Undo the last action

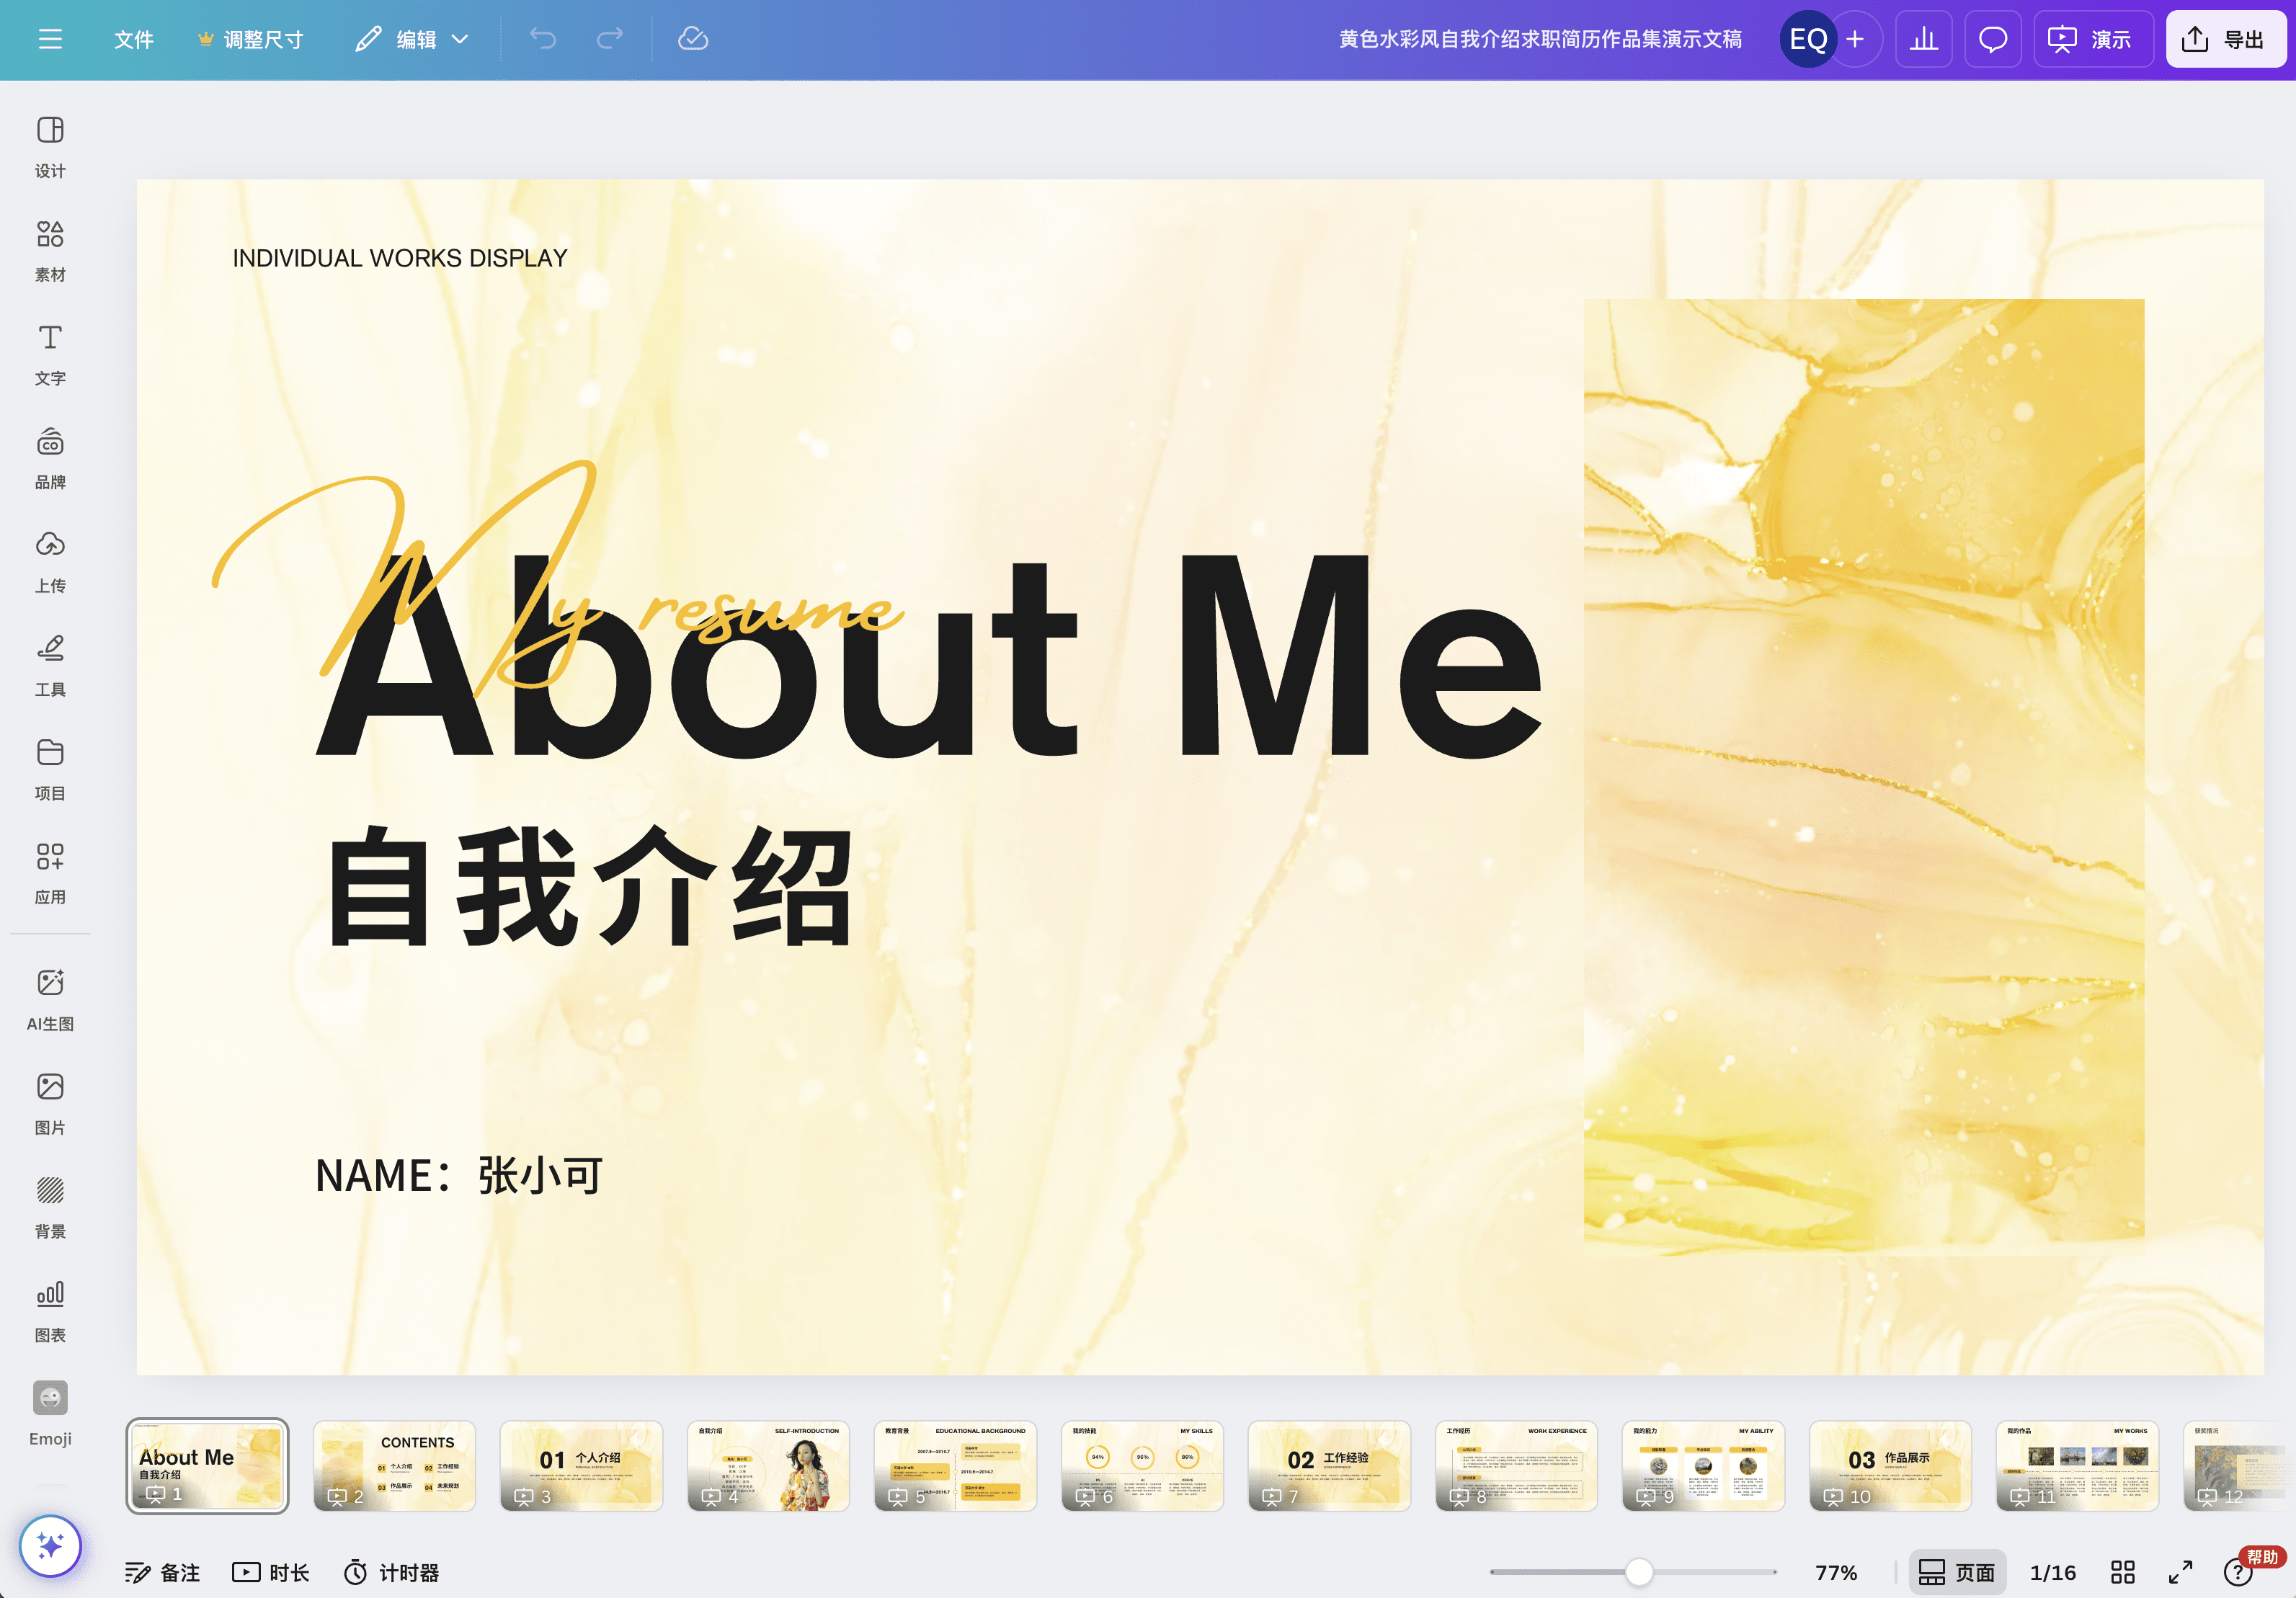coord(543,39)
